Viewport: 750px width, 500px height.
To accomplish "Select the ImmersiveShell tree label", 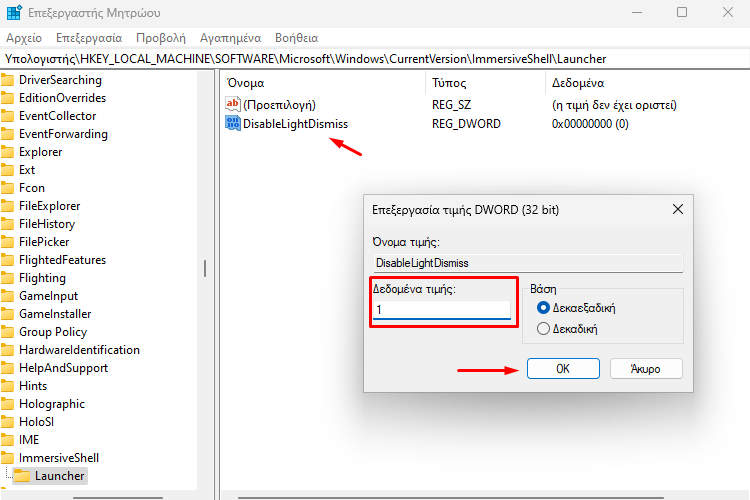I will (59, 458).
